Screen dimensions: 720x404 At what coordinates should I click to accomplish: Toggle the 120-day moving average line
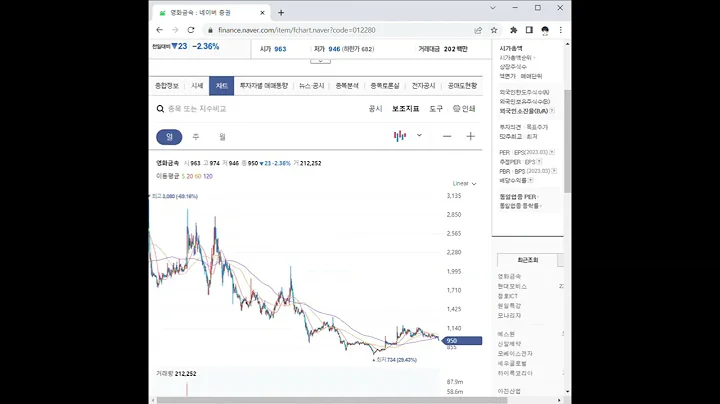[208, 176]
